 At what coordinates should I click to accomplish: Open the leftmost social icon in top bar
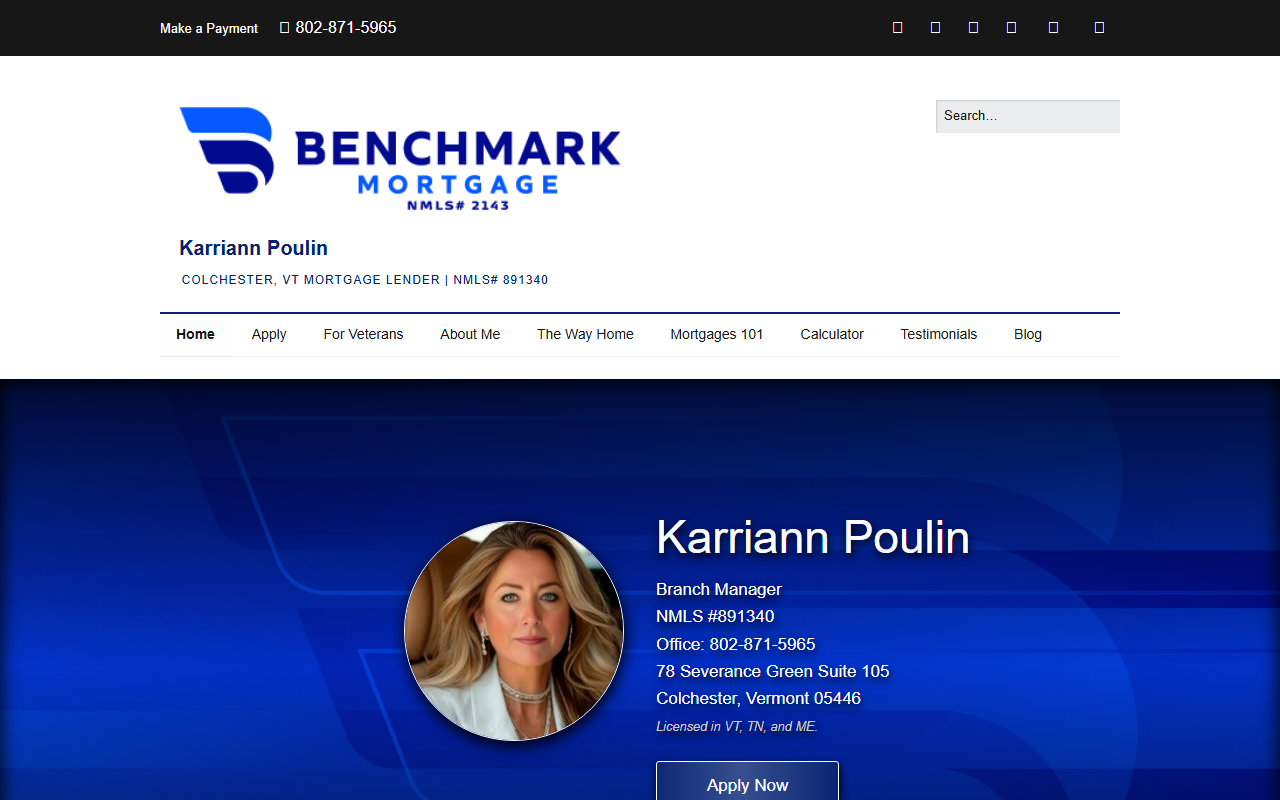897,28
